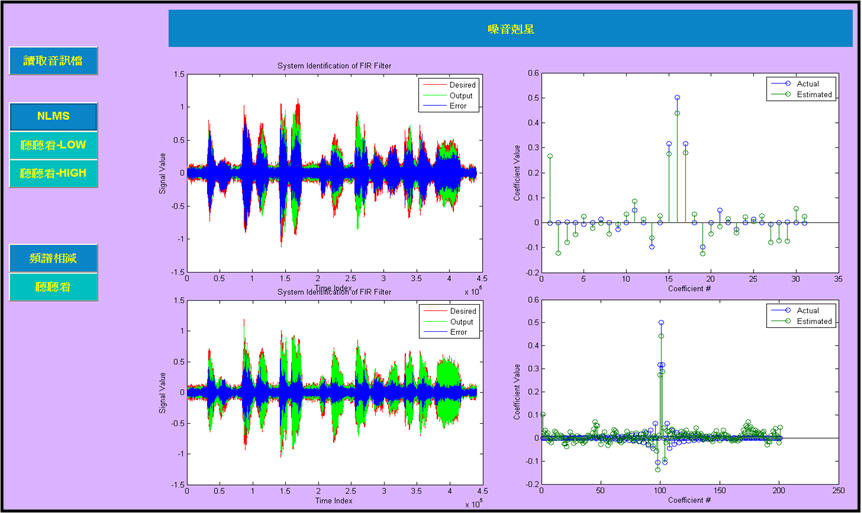Select Estimated marker in bottom coefficient legend
Viewport: 862px width, 513px height.
(x=787, y=322)
